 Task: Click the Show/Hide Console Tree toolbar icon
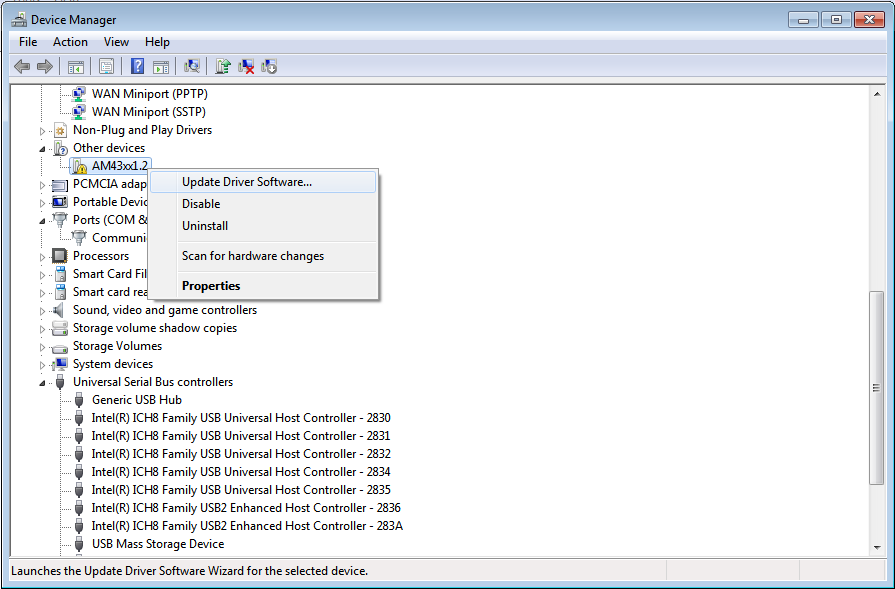point(75,66)
